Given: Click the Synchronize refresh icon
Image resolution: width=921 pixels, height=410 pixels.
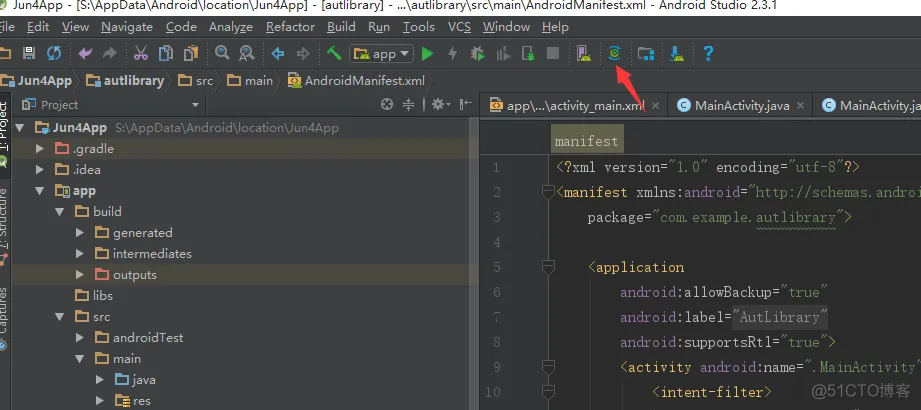Looking at the screenshot, I should pyautogui.click(x=54, y=54).
